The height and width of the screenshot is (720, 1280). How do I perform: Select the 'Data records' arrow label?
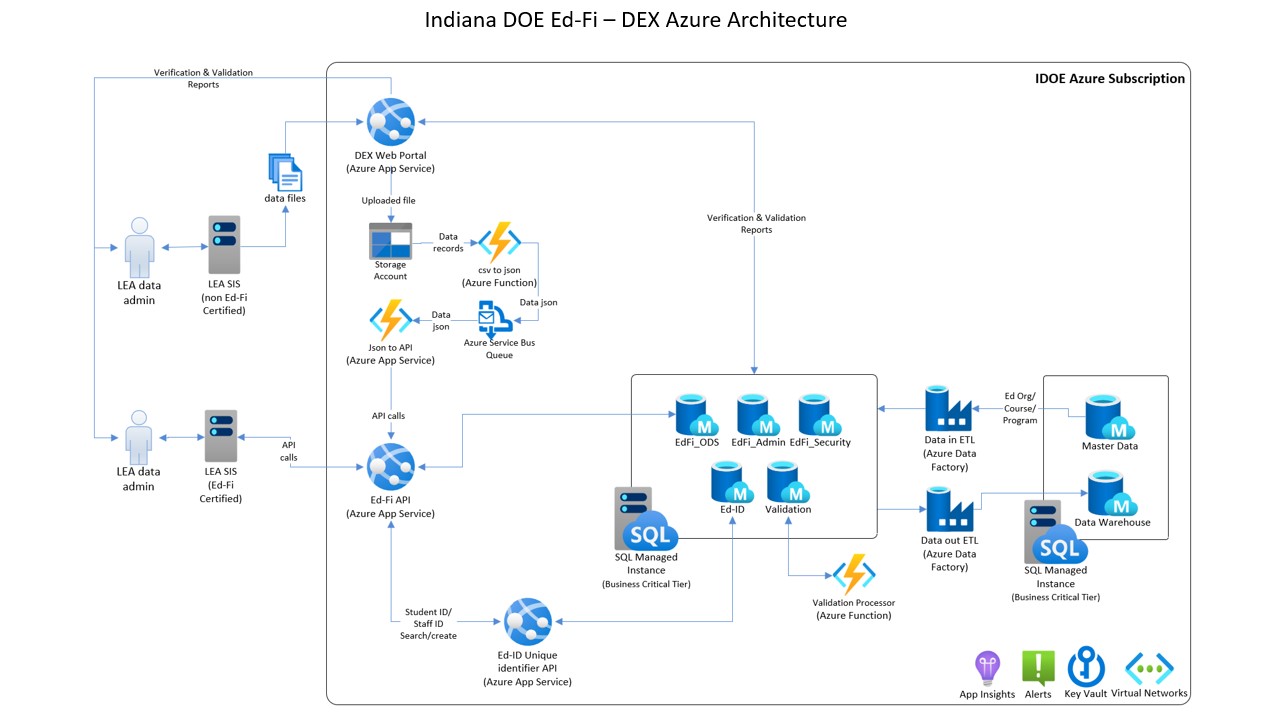(x=449, y=242)
